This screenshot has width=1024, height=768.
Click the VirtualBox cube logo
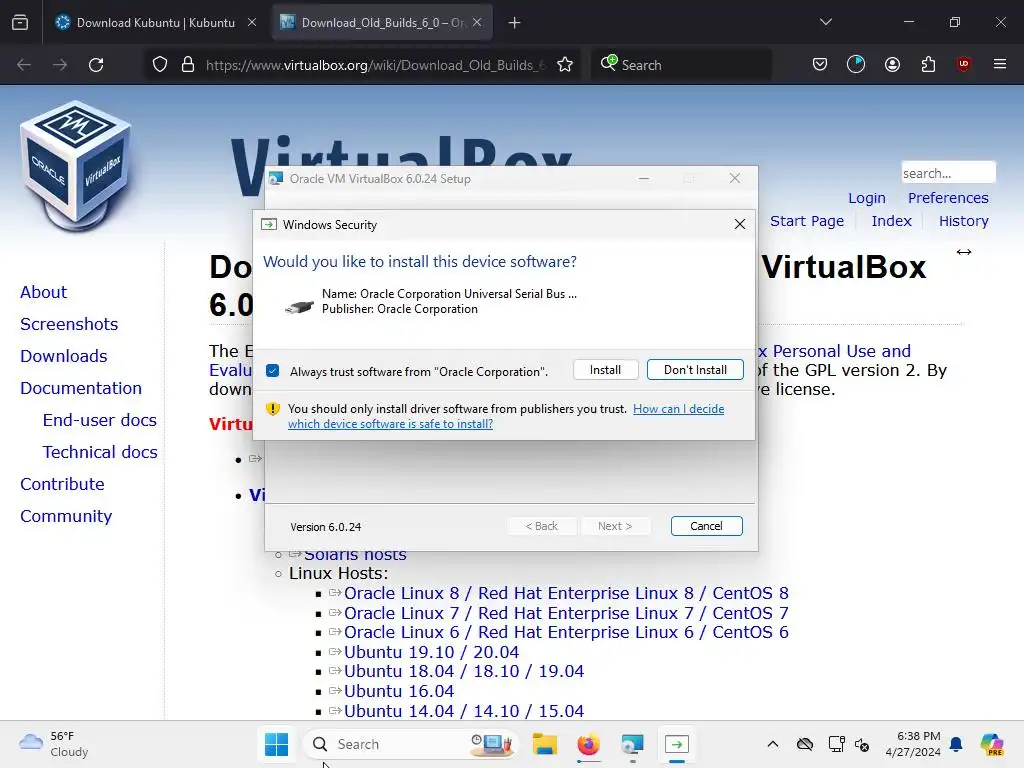[x=76, y=166]
